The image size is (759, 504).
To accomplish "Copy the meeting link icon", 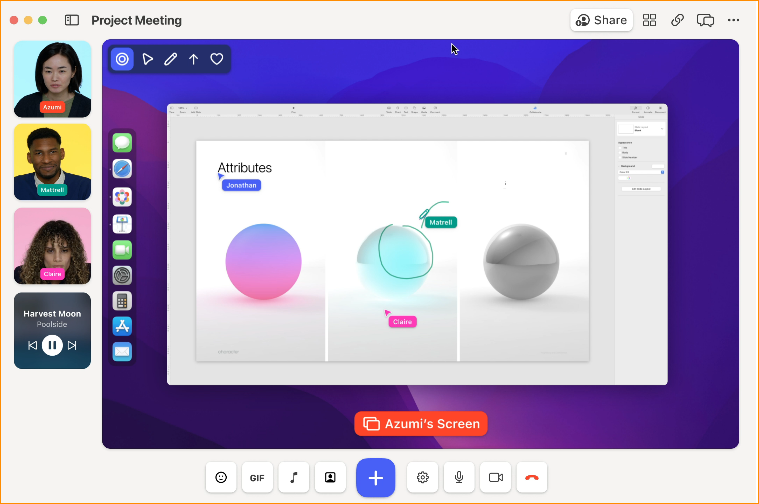I will [x=677, y=20].
